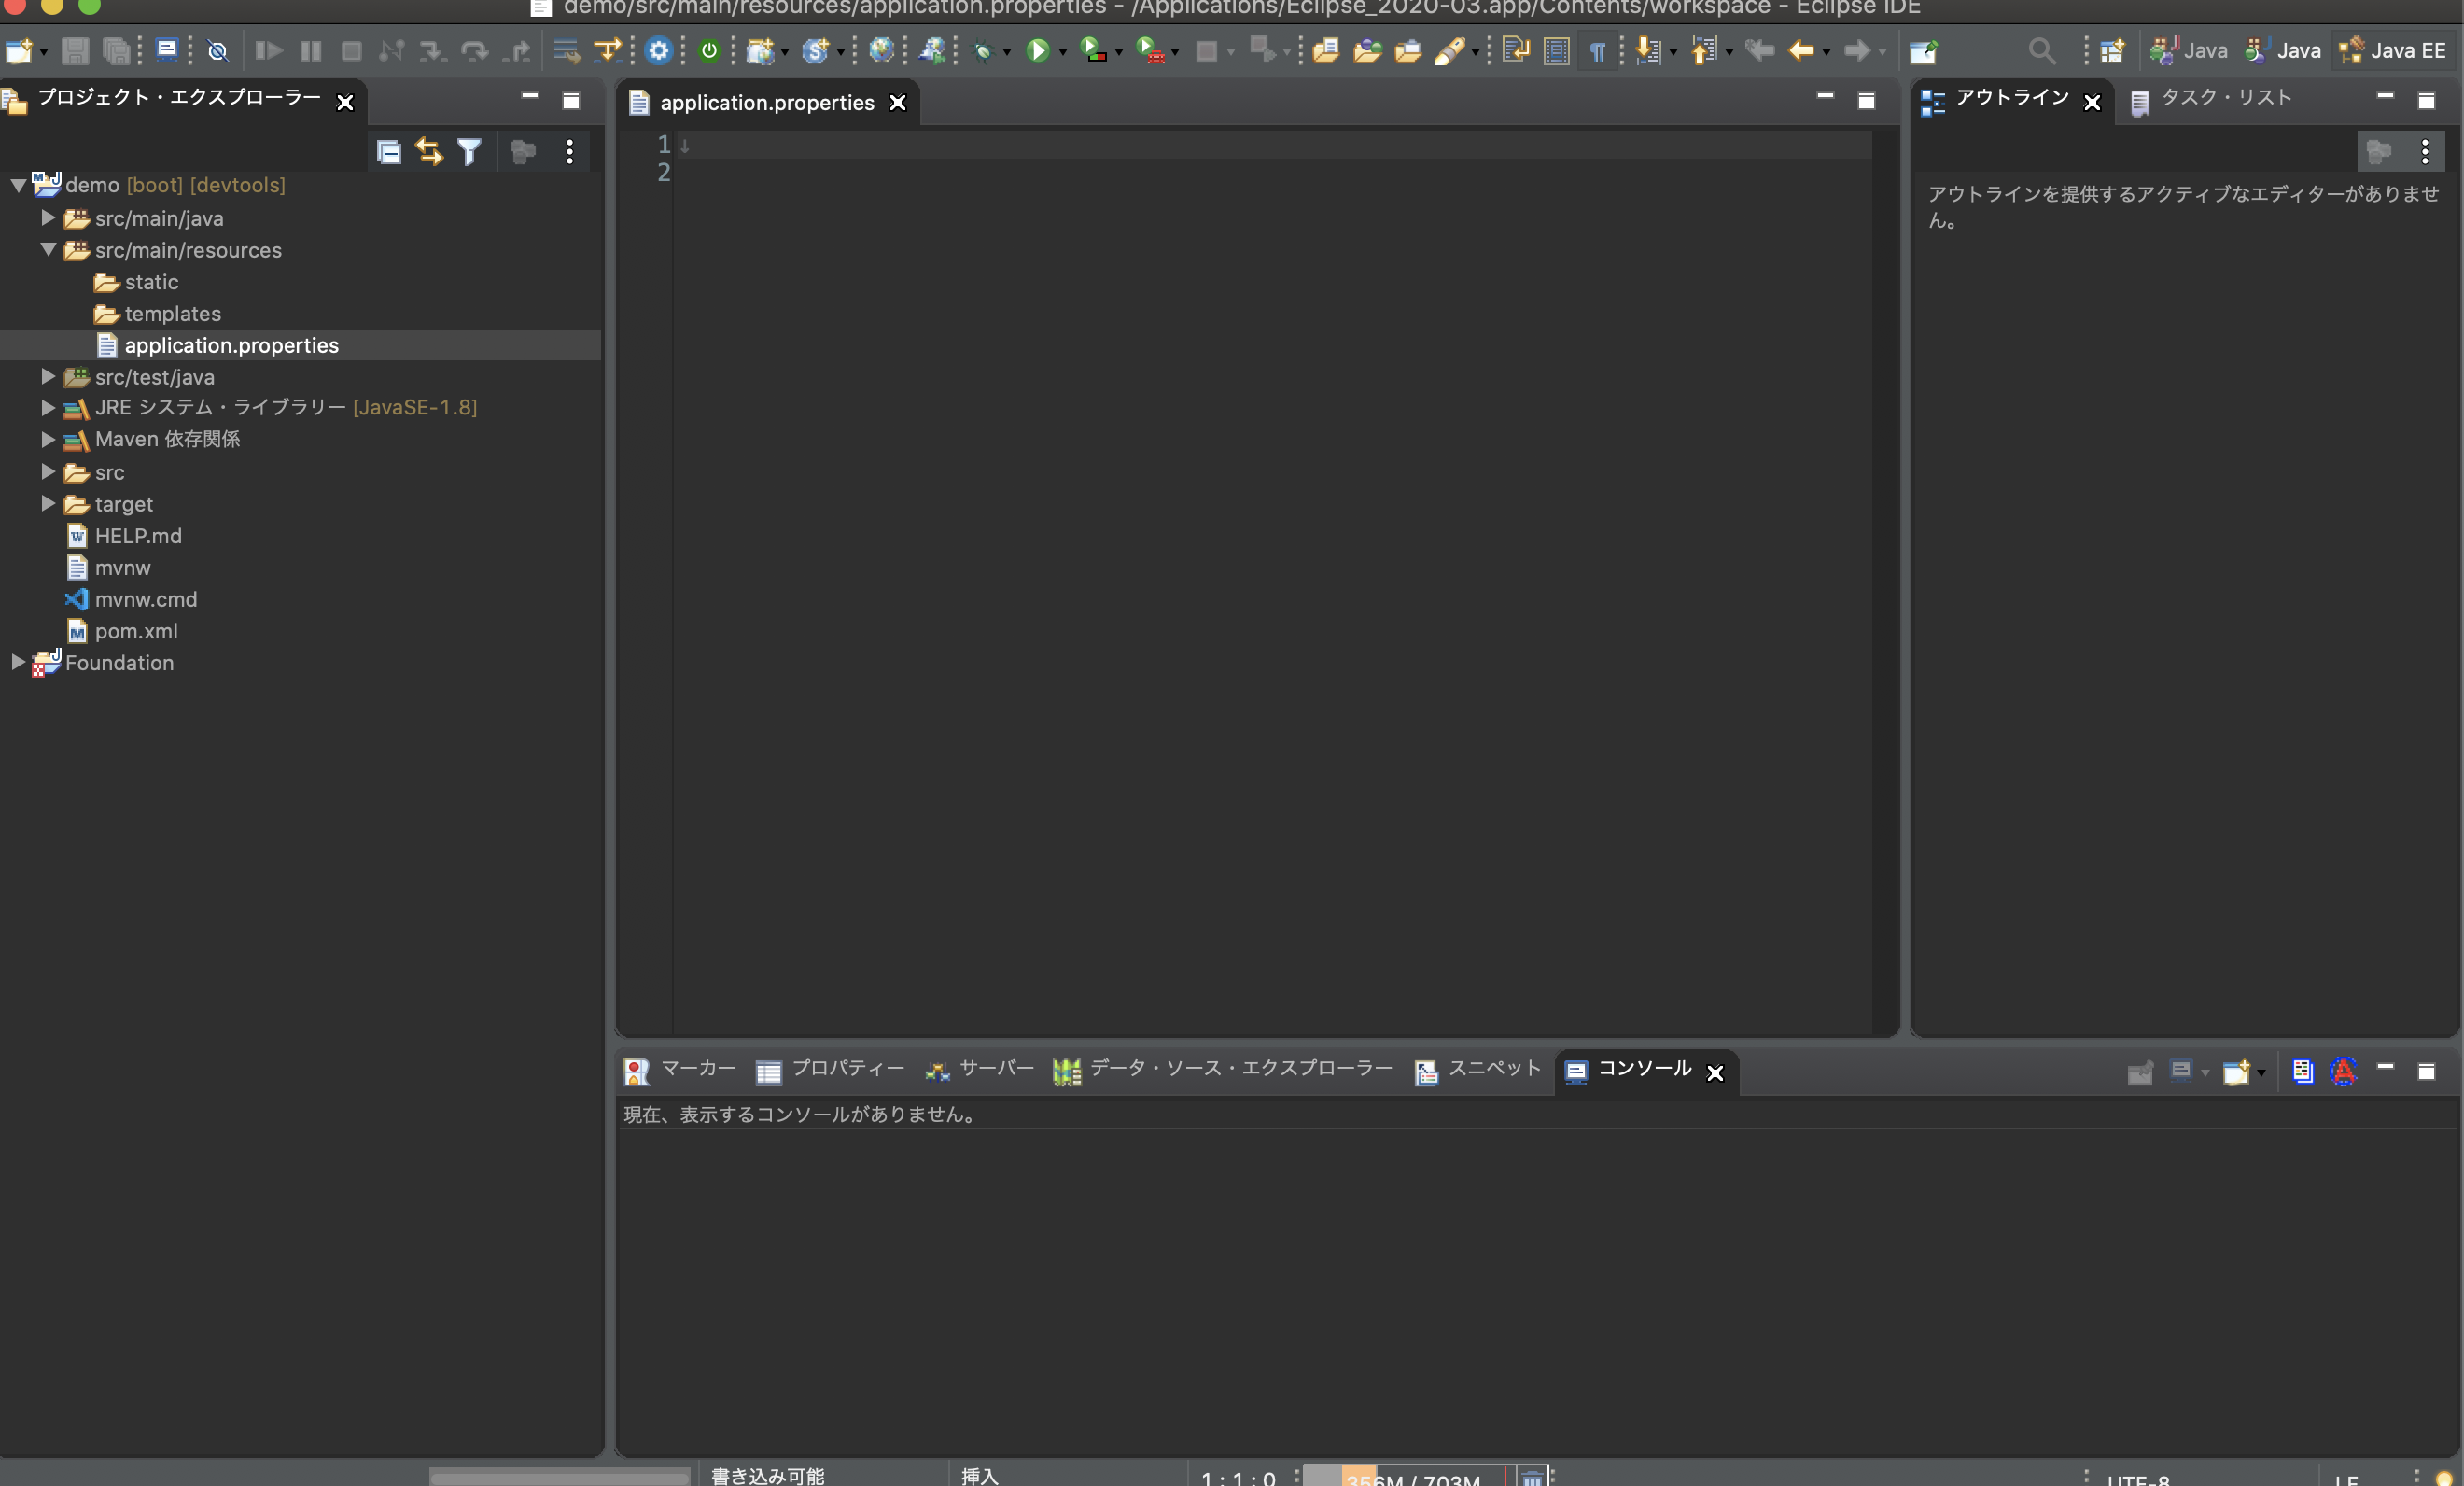Toggle Link with Editor in Project Explorer

429,152
